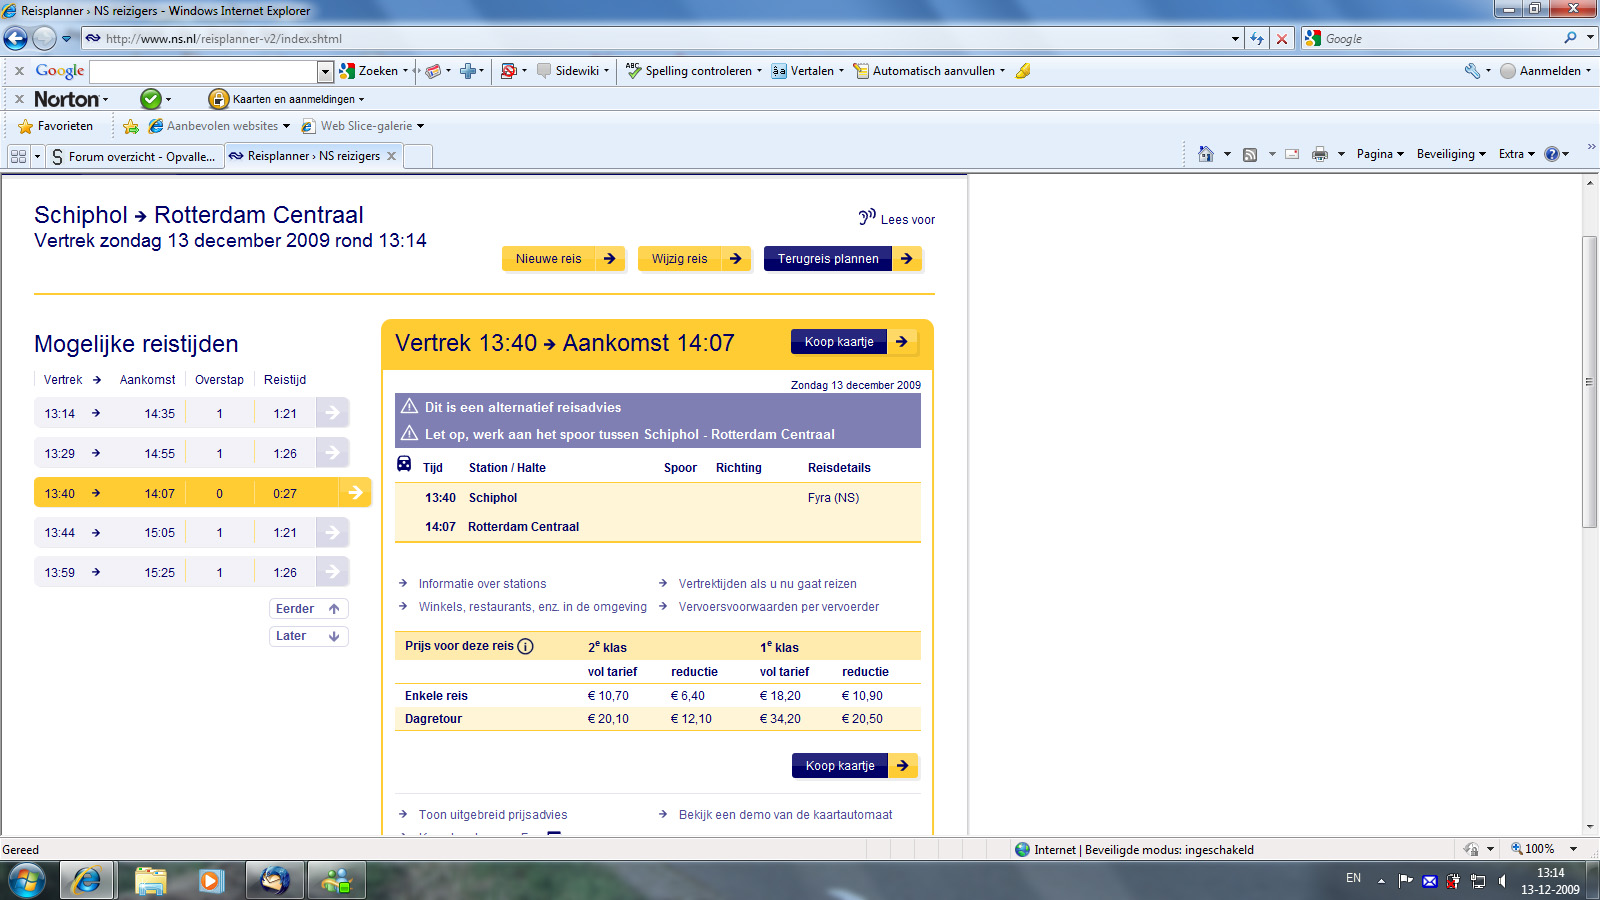Click the Print icon in command bar
This screenshot has height=900, width=1600.
1320,154
